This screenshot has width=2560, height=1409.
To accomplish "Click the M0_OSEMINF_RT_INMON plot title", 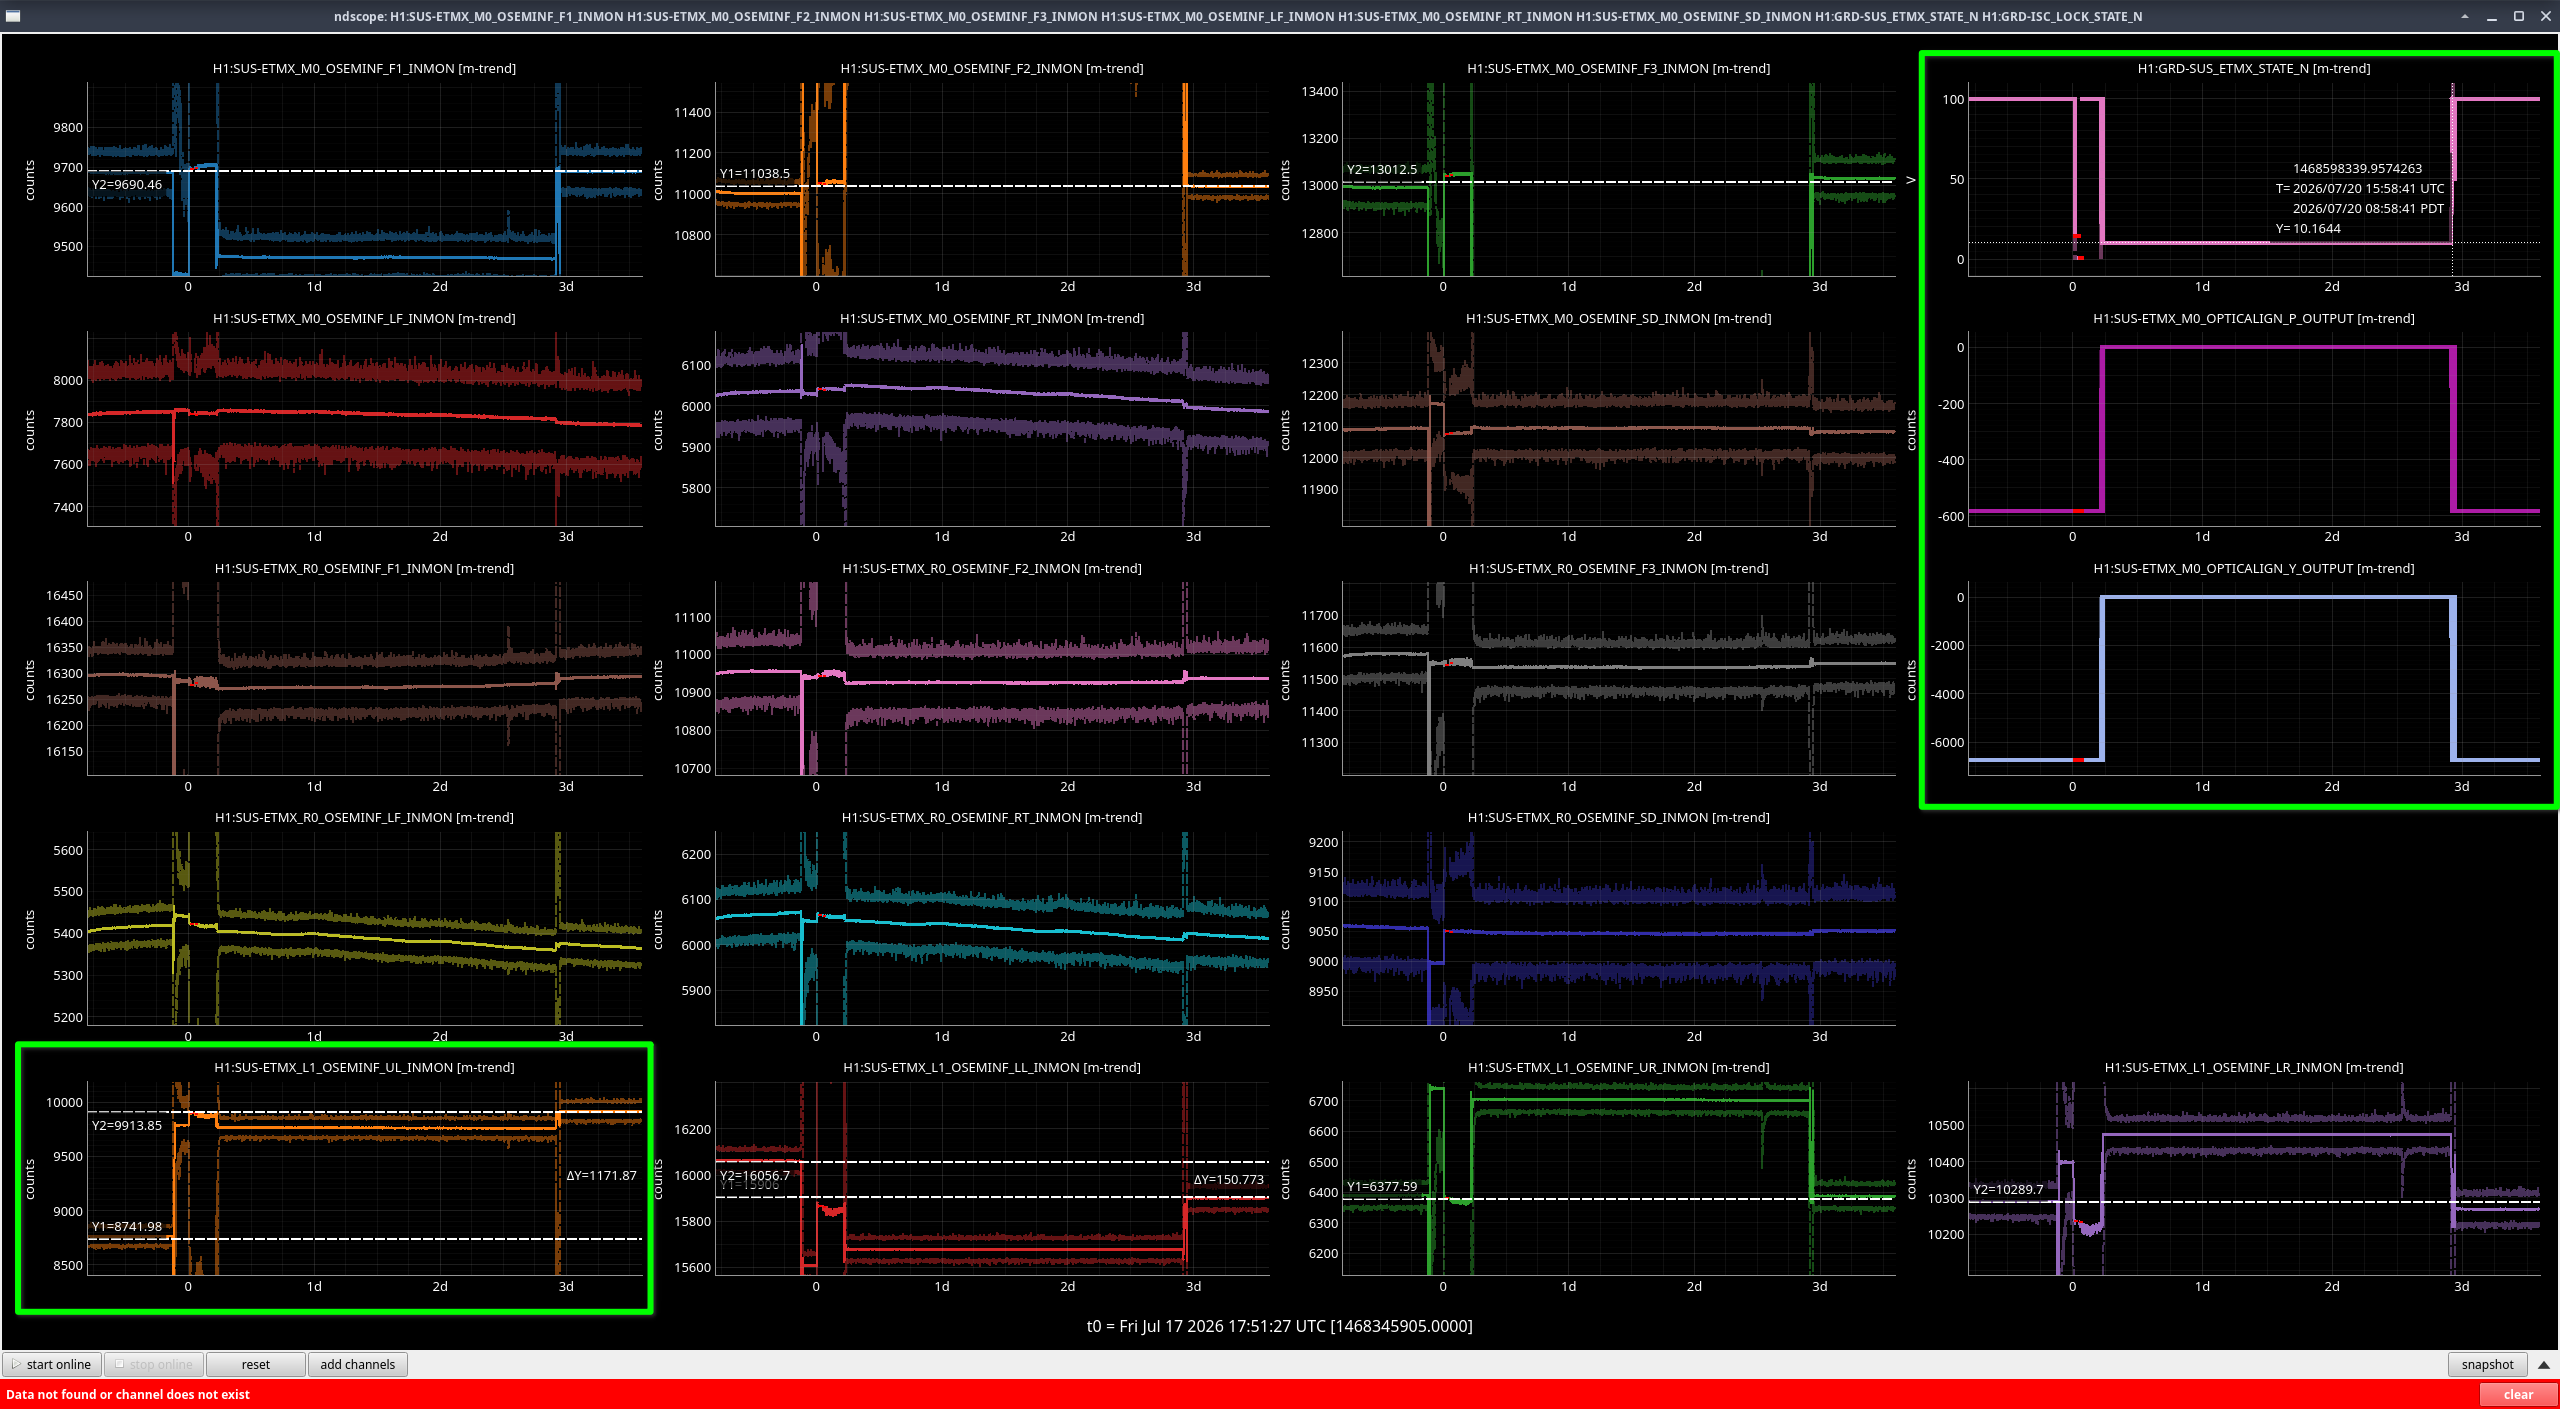I will point(991,318).
